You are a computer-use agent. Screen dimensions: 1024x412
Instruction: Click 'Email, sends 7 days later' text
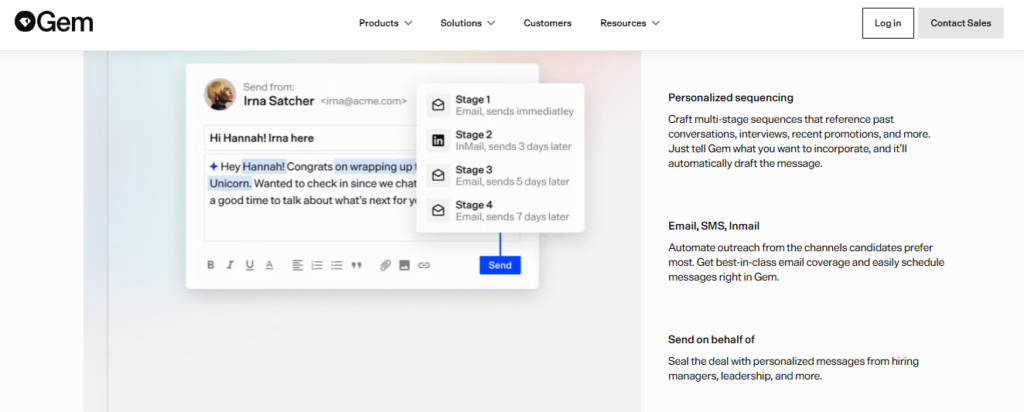513,217
